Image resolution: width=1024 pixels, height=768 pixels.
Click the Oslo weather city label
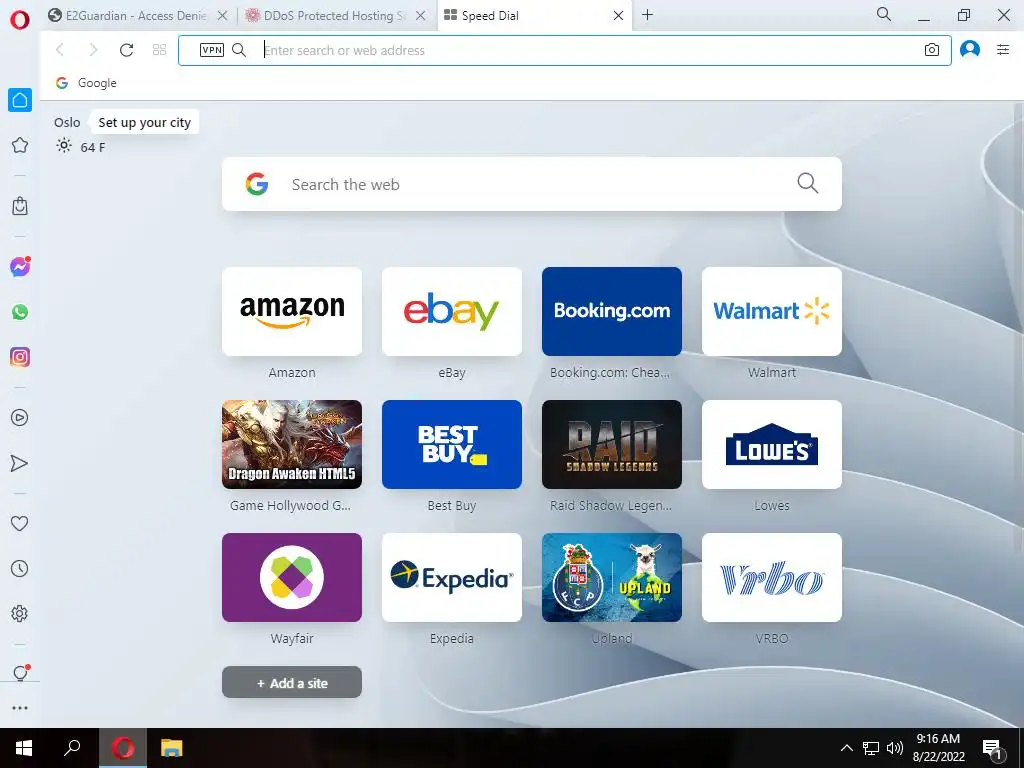point(67,123)
